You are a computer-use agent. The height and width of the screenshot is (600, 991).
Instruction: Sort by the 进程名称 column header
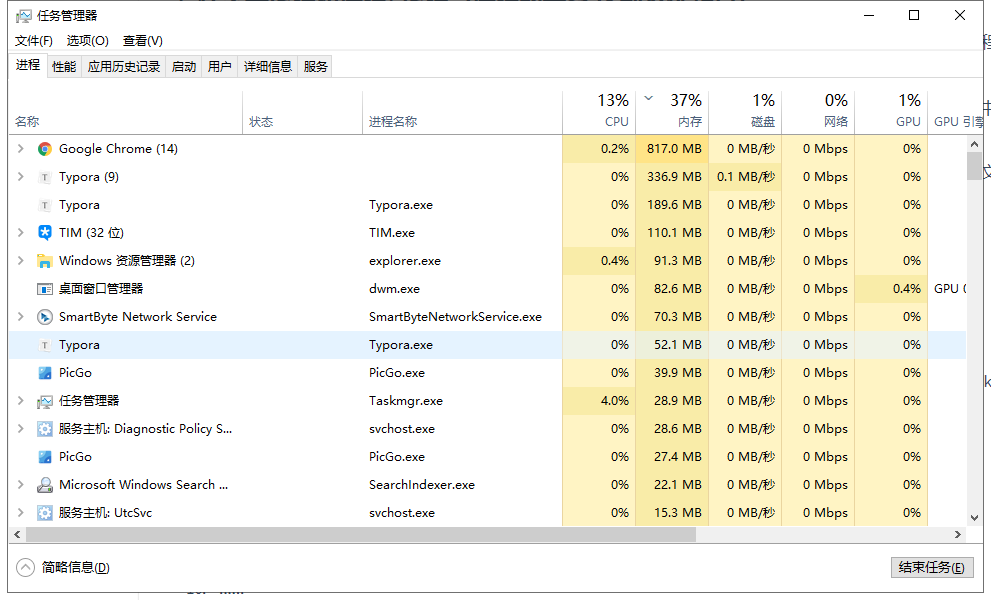[462, 113]
